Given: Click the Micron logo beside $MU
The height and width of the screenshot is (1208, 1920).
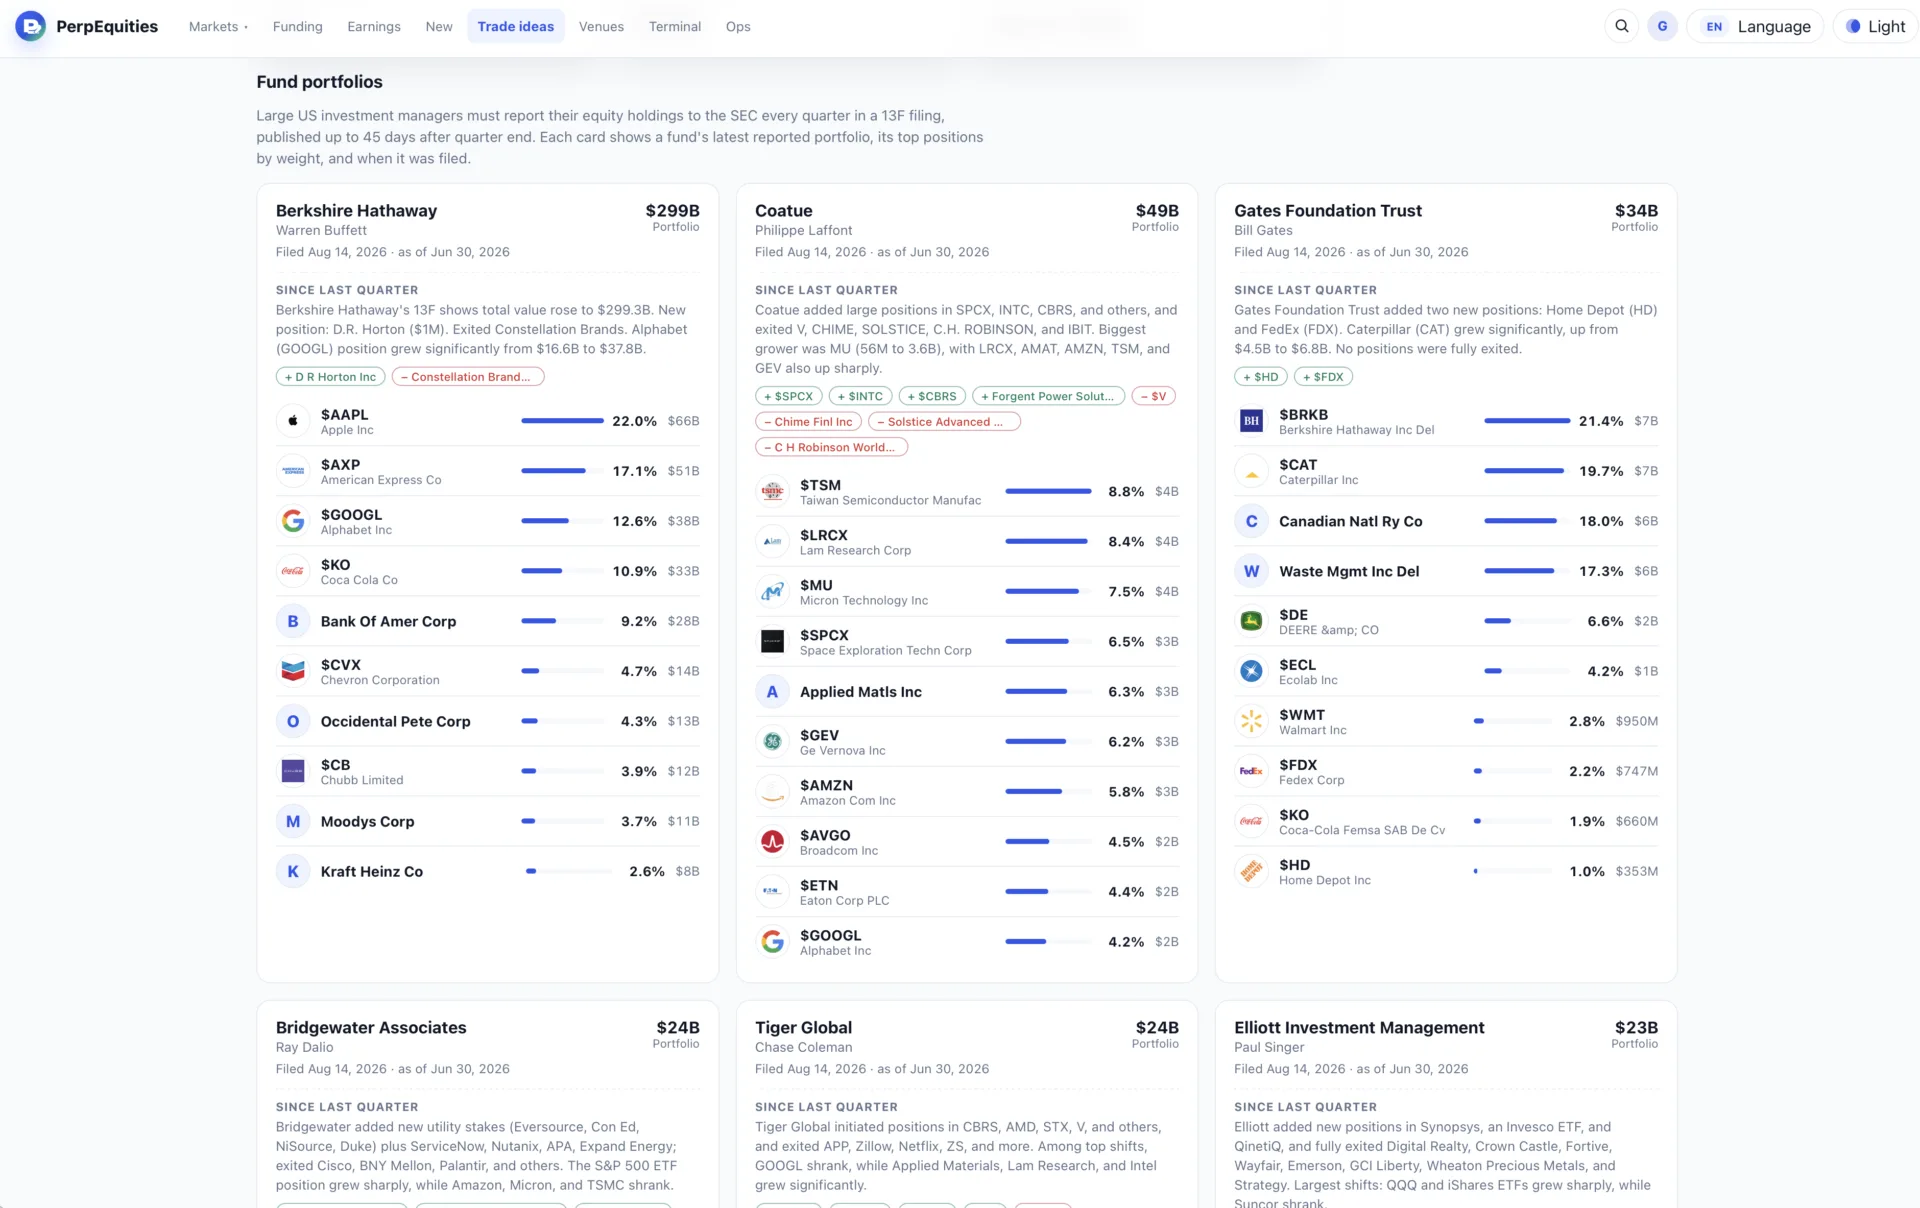Looking at the screenshot, I should tap(772, 591).
